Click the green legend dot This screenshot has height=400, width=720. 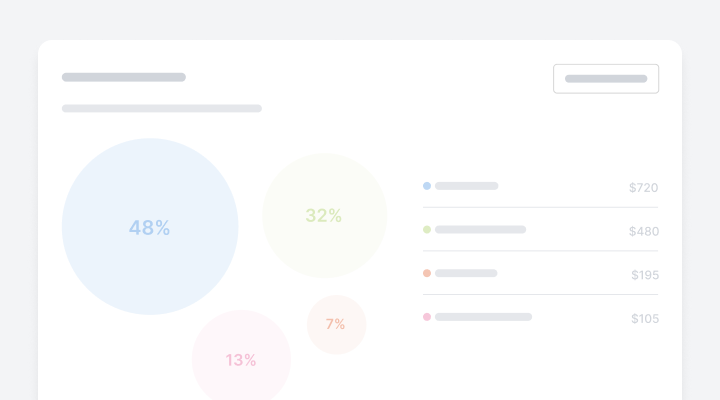(x=427, y=230)
